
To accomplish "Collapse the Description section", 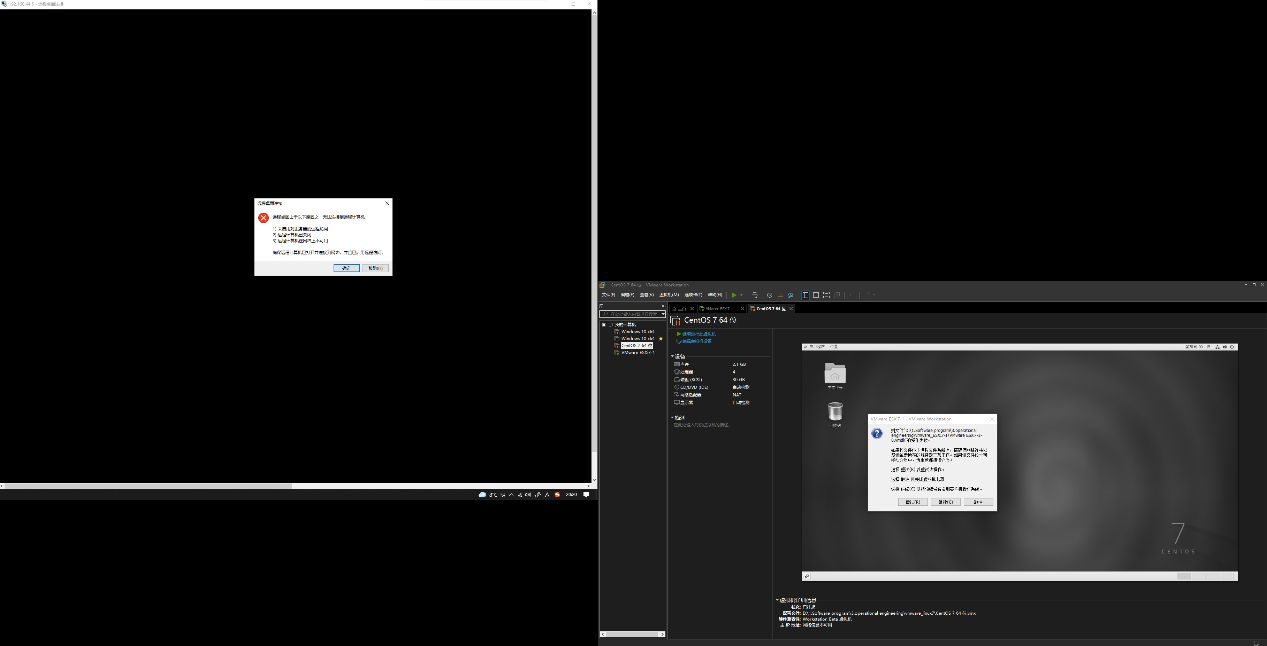I will pos(672,417).
